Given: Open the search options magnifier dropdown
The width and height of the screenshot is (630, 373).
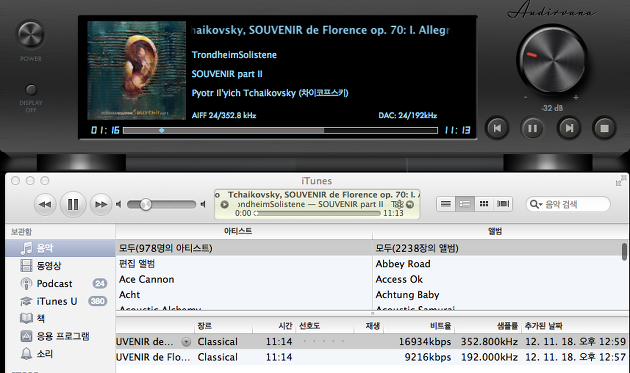Looking at the screenshot, I should click(x=536, y=204).
